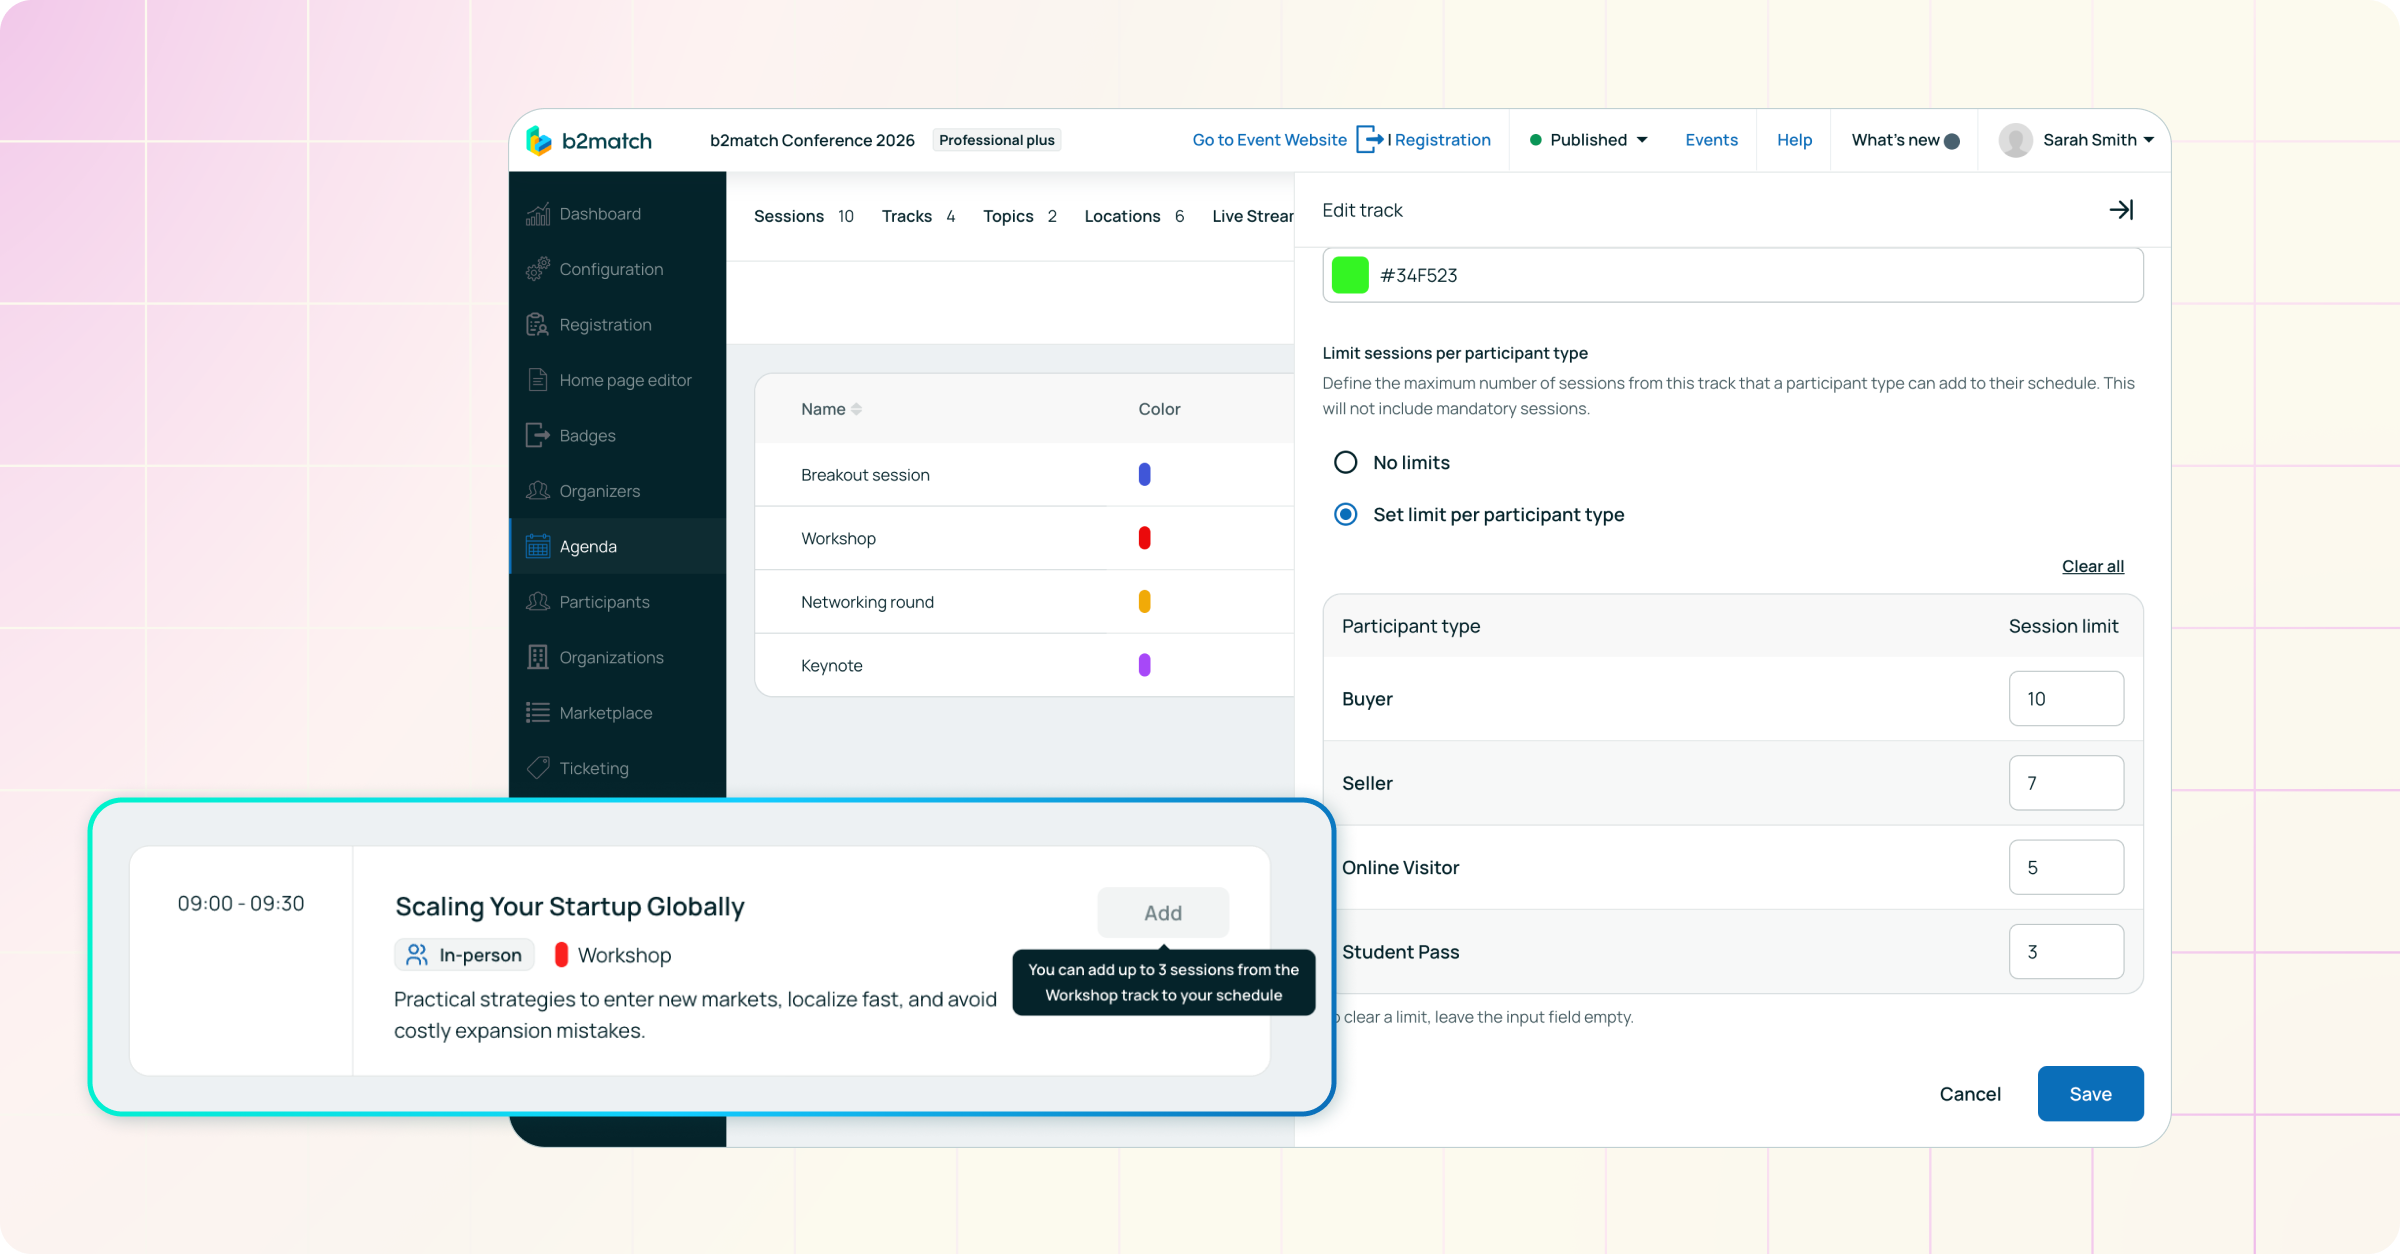
Task: Open the Events link in header
Action: [1711, 140]
